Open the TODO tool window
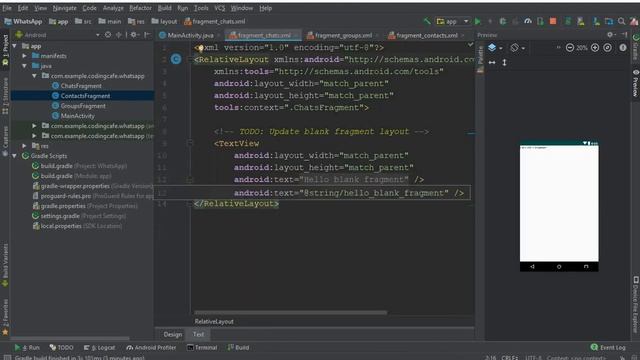This screenshot has width=640, height=360. [x=62, y=348]
